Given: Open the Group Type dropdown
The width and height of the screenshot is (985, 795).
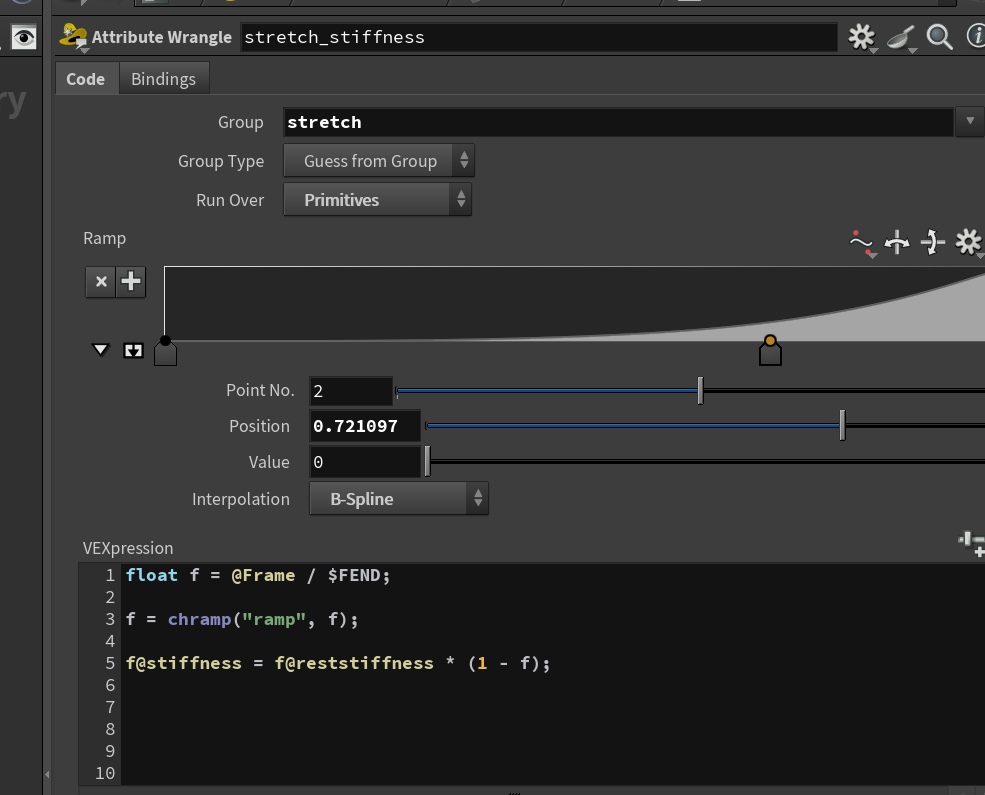Looking at the screenshot, I should 379,161.
